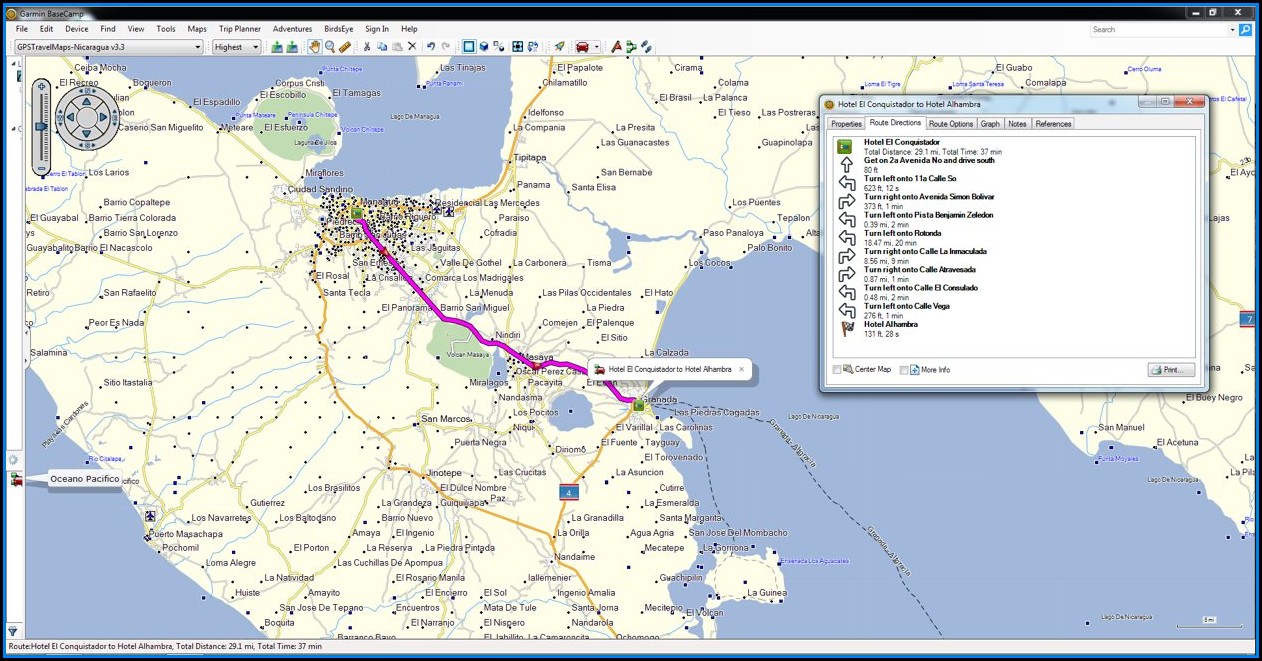Click the Search input field
This screenshot has height=661, width=1262.
pyautogui.click(x=1162, y=30)
